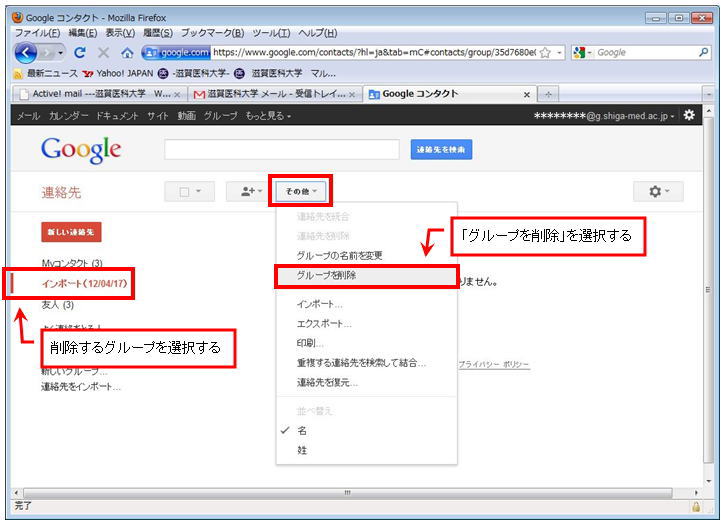This screenshot has width=723, height=522.
Task: Select 名 sort order option
Action: click(x=367, y=431)
